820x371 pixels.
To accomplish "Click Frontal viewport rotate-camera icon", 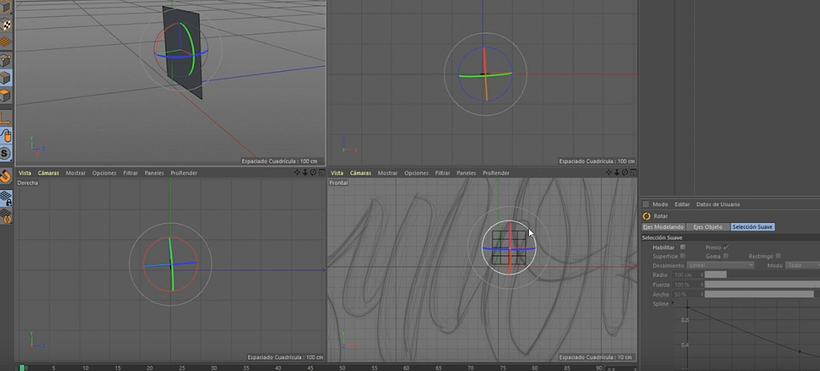I will (x=625, y=173).
